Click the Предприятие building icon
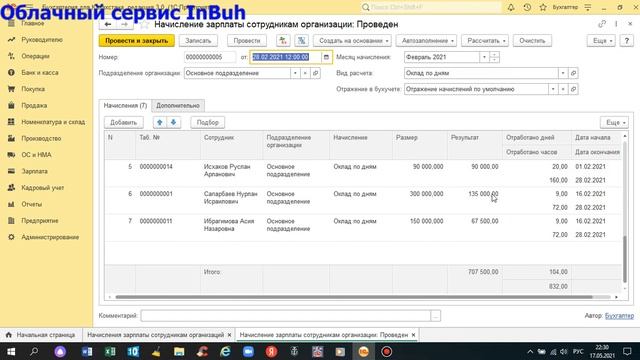The height and width of the screenshot is (360, 640). (x=11, y=220)
